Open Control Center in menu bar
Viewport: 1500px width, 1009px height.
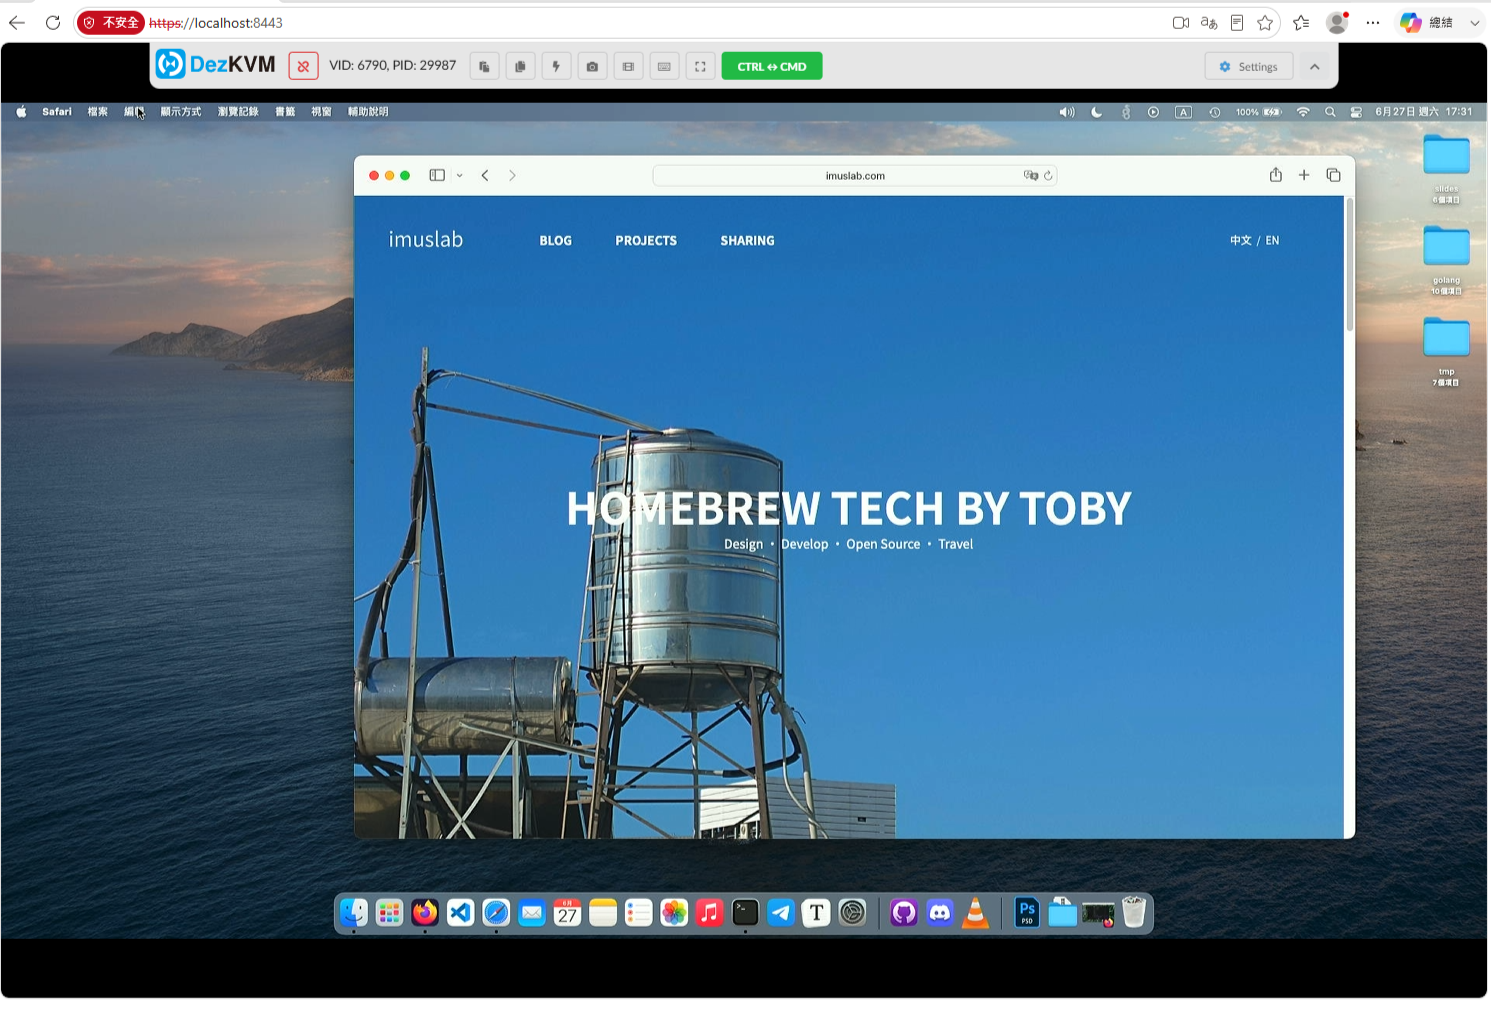(x=1356, y=112)
